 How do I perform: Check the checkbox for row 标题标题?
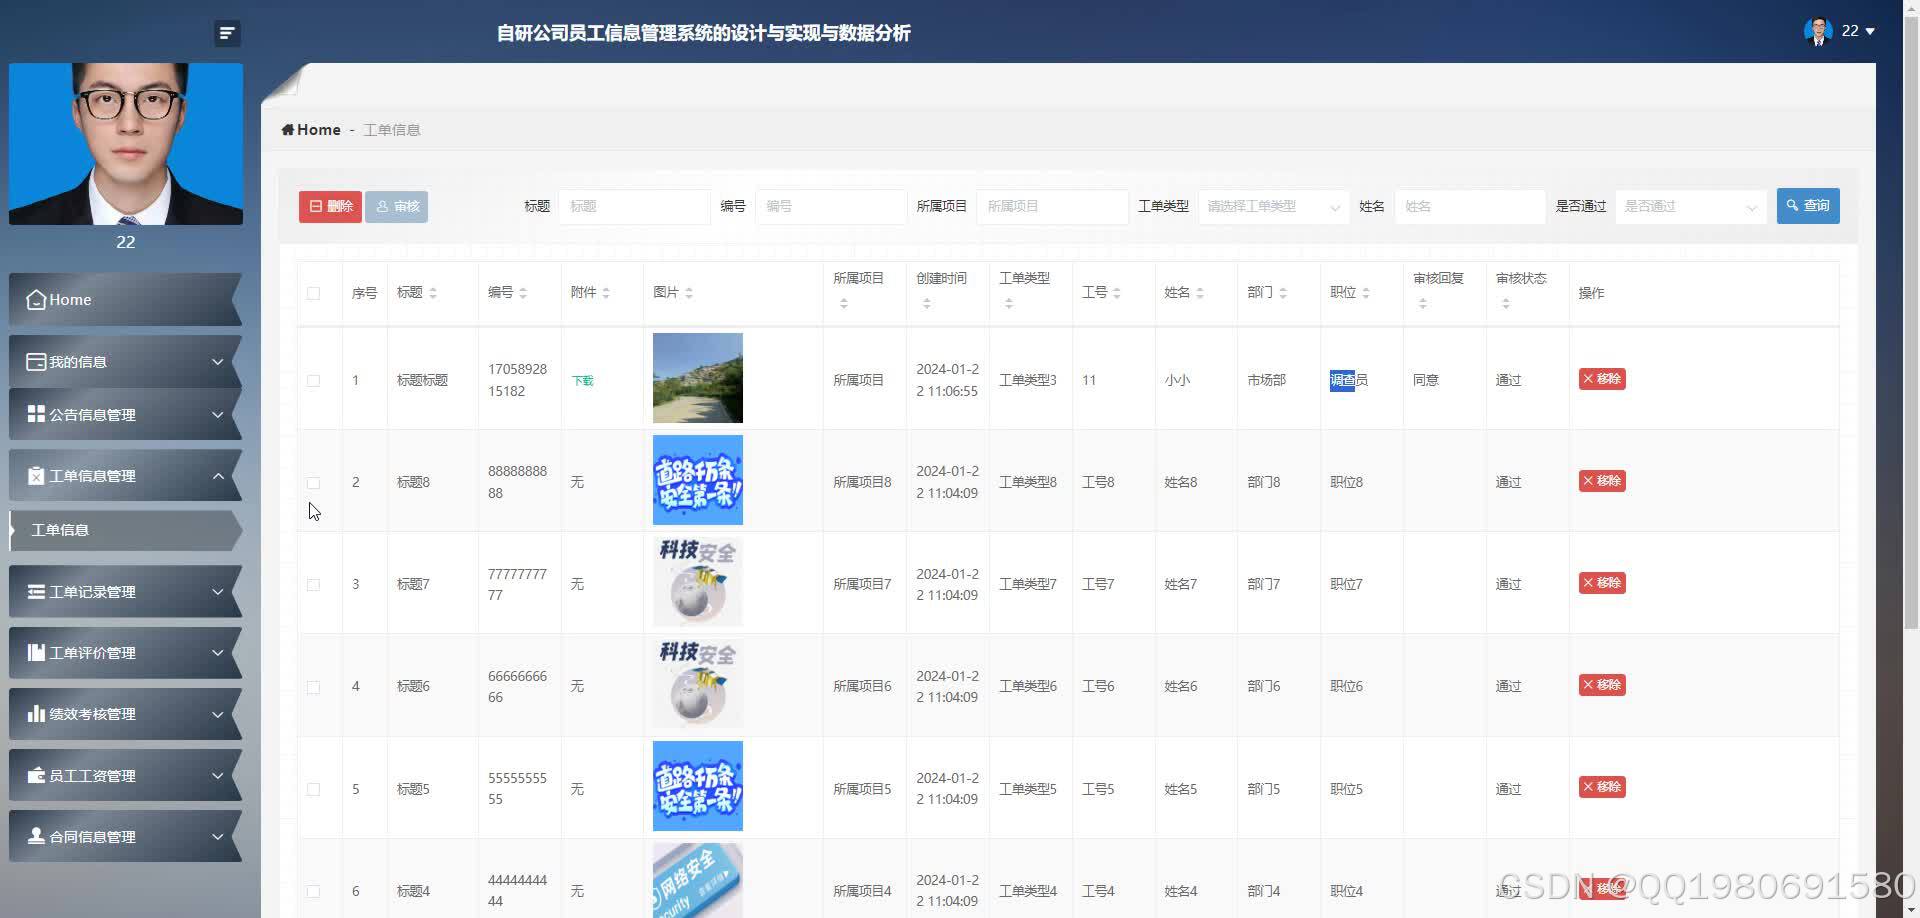pos(313,380)
